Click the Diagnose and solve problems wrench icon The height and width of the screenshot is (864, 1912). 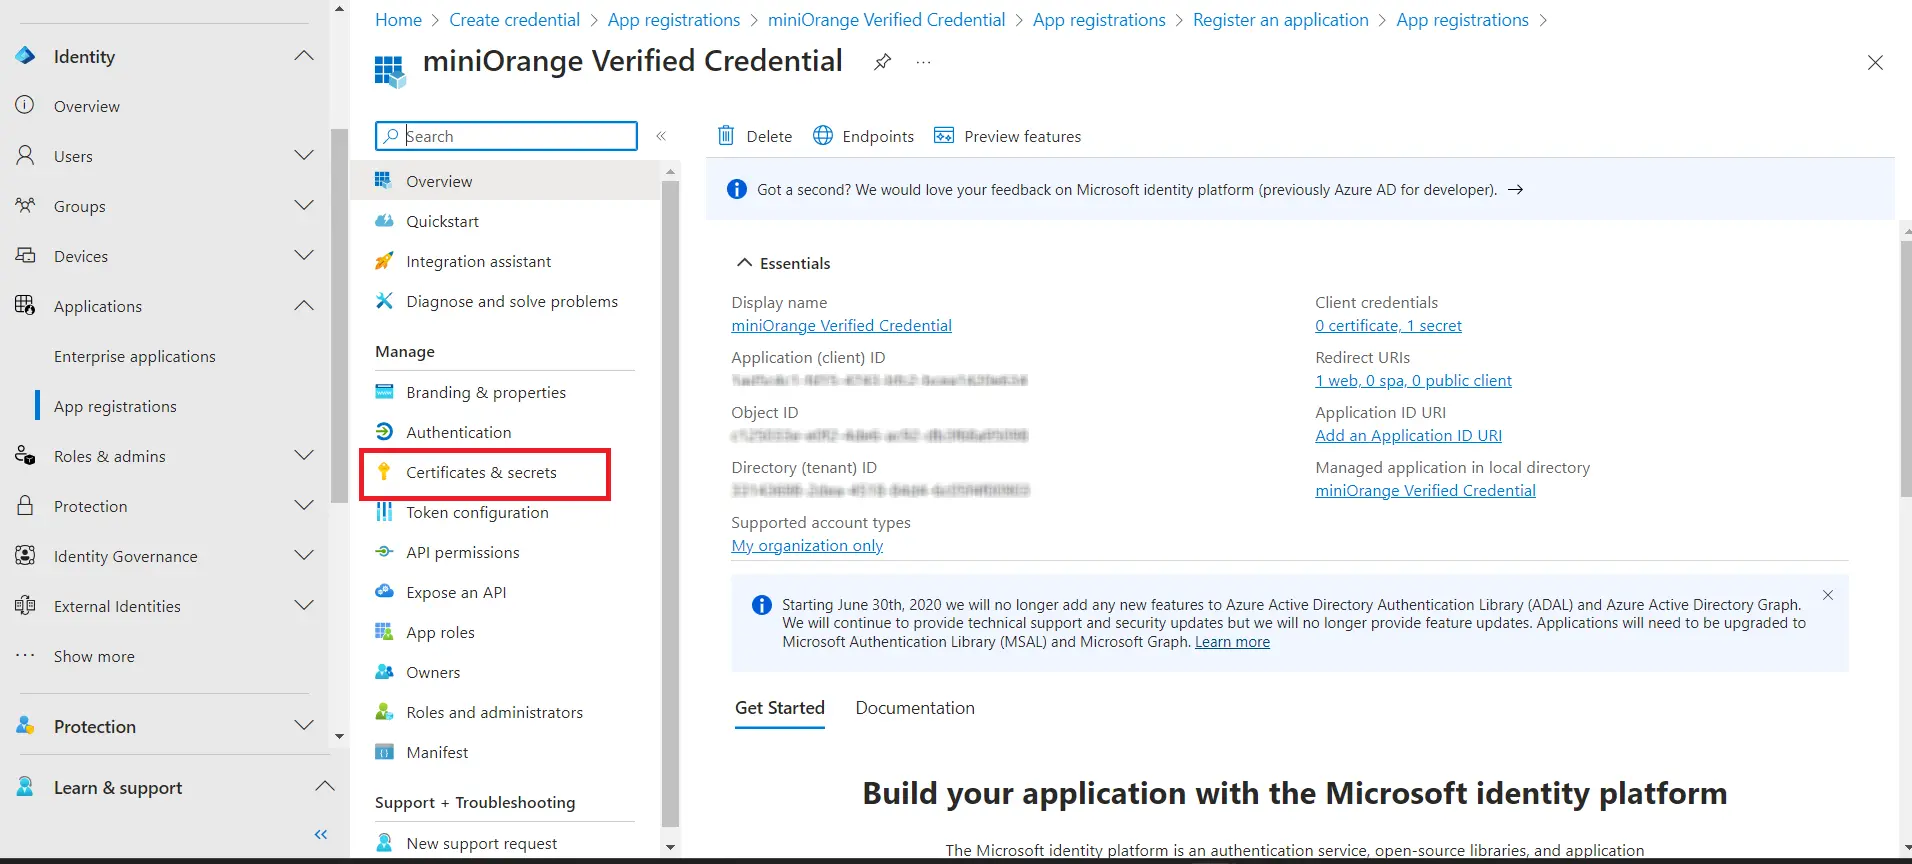point(384,301)
